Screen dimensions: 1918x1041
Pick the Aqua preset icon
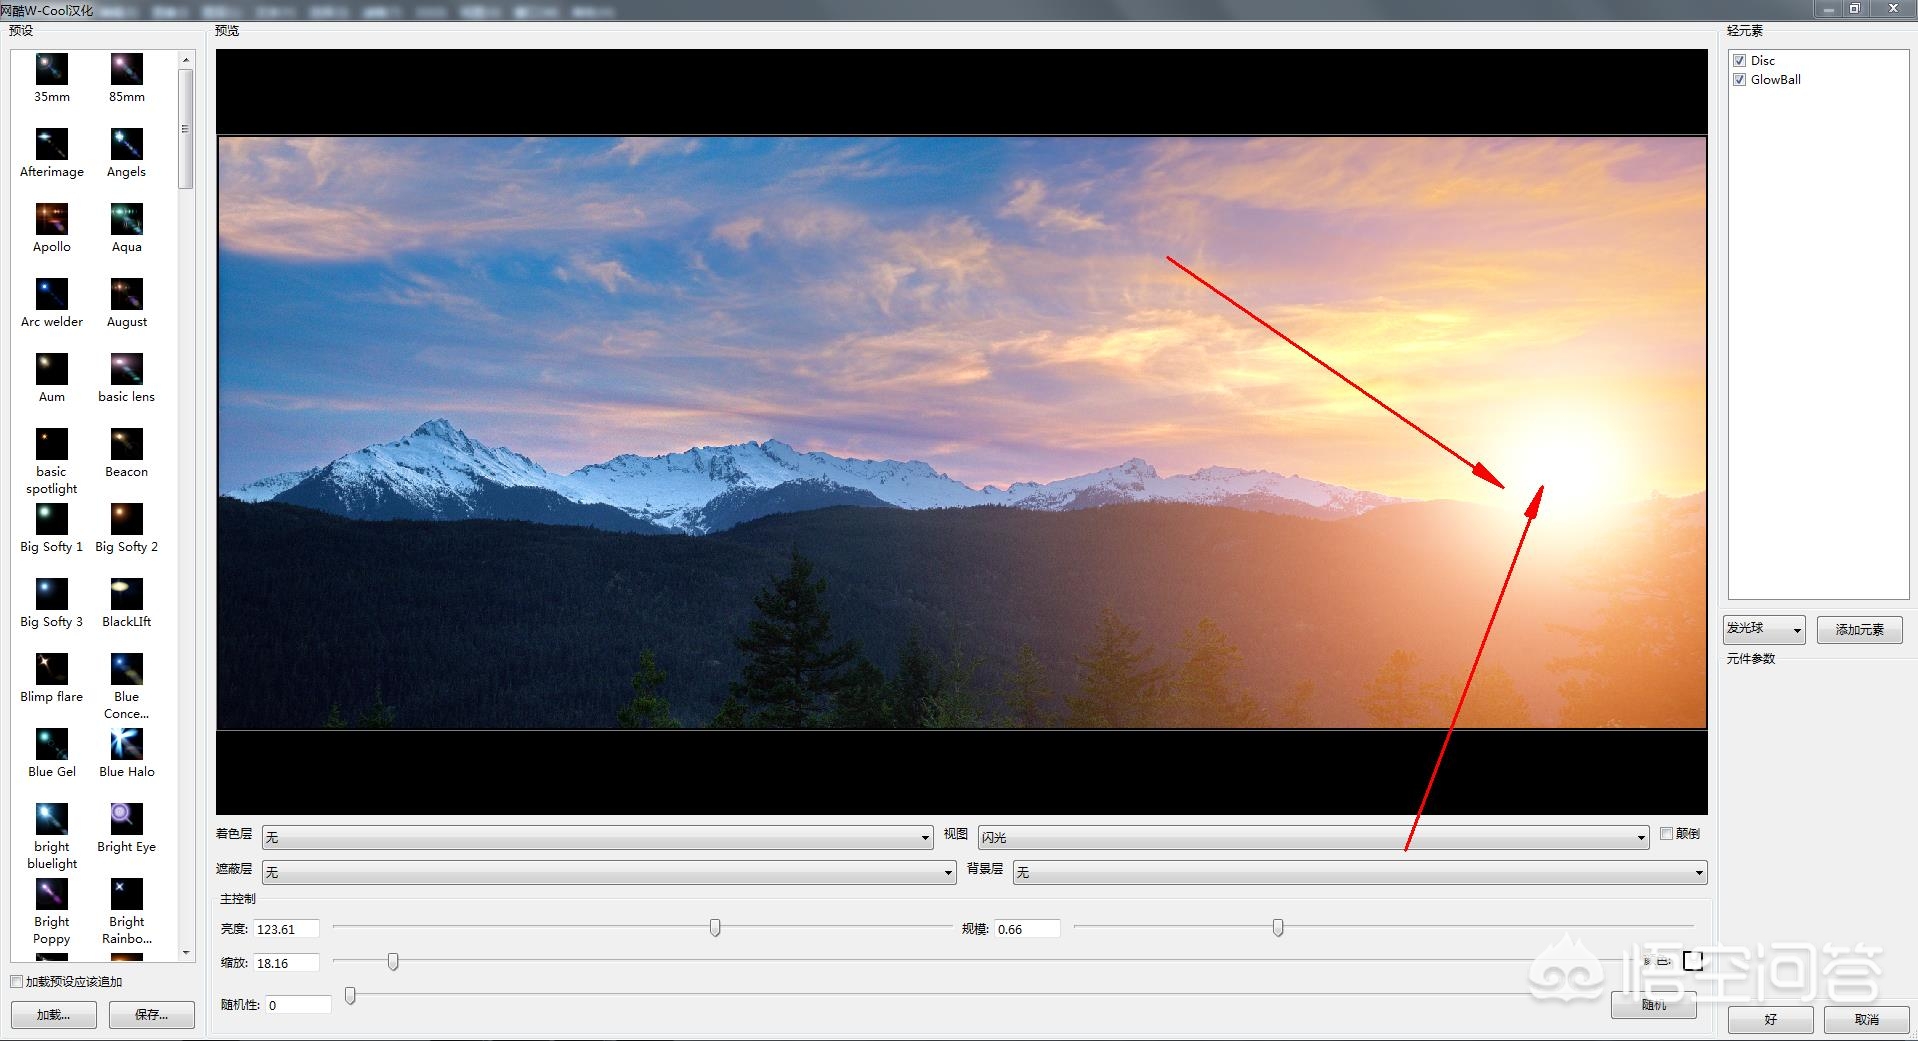(x=126, y=220)
